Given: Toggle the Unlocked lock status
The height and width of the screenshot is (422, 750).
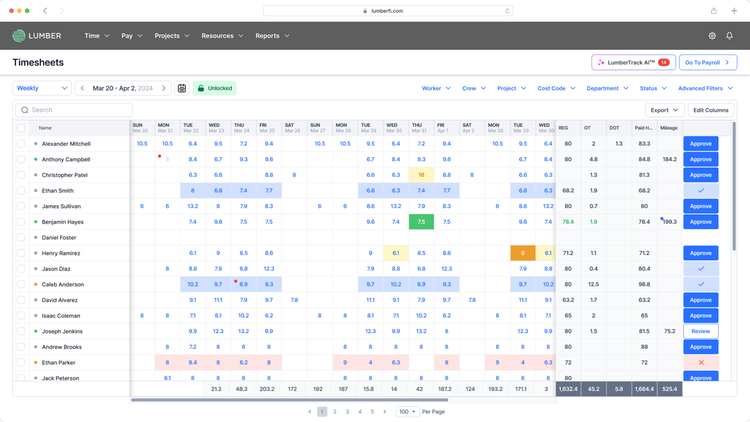Looking at the screenshot, I should pyautogui.click(x=215, y=88).
